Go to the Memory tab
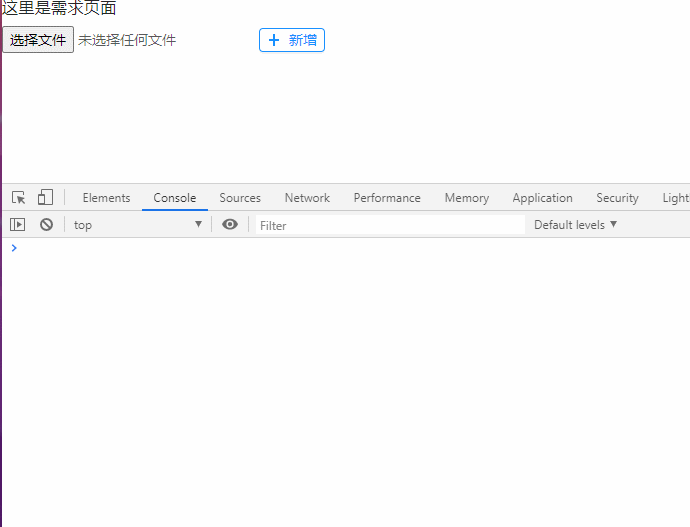This screenshot has width=690, height=527. click(467, 198)
